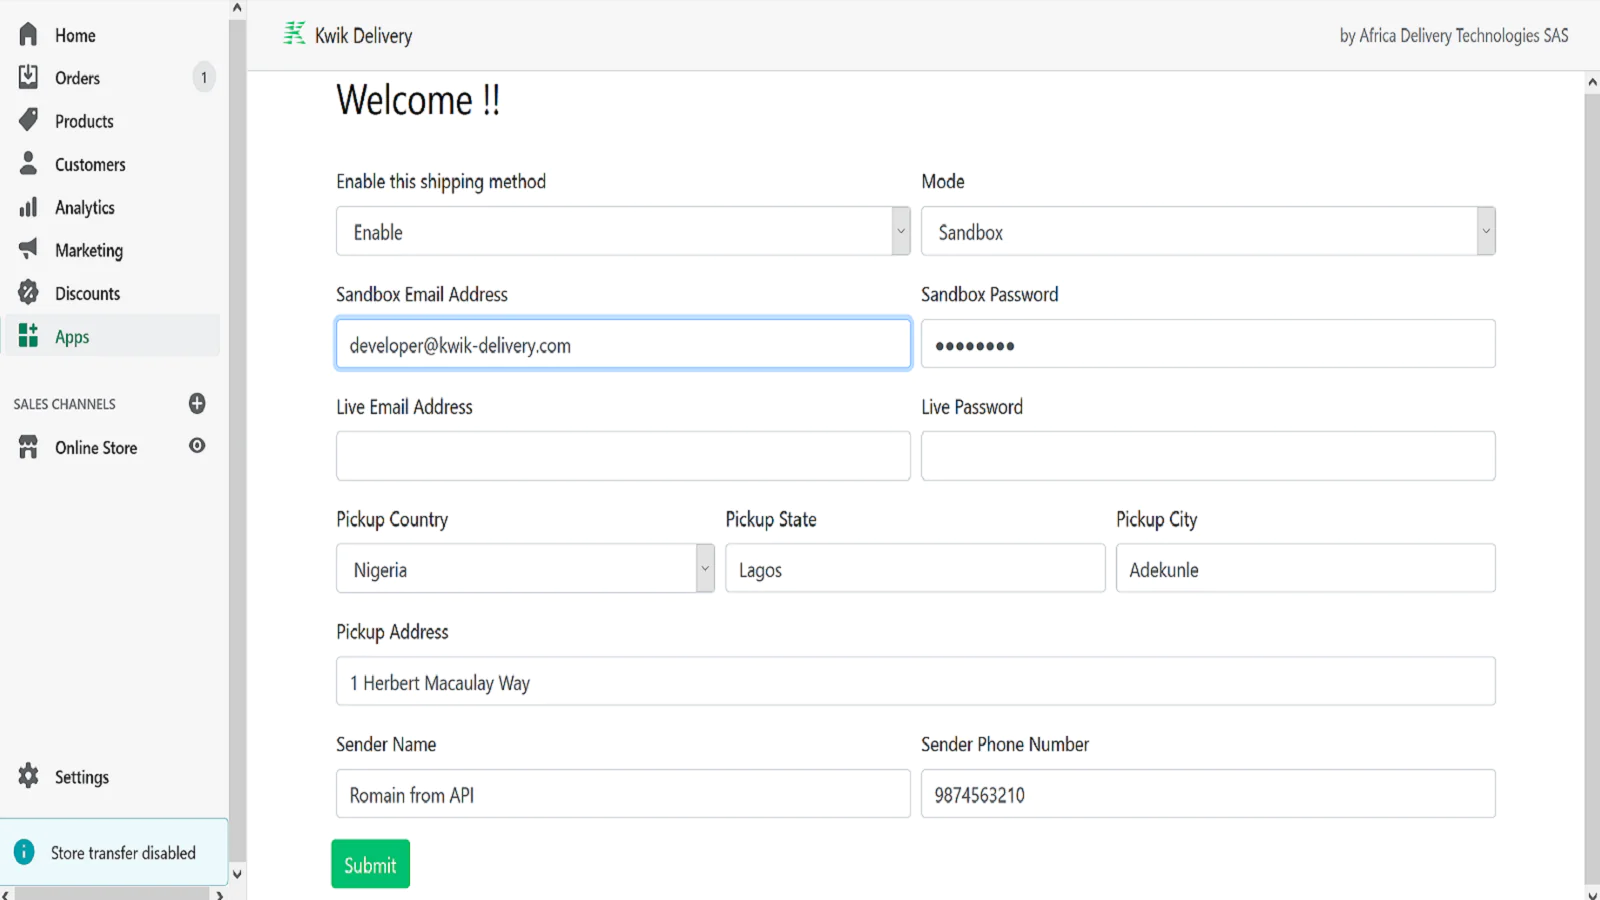The width and height of the screenshot is (1600, 900).
Task: Add a sales channel with plus icon
Action: tap(197, 403)
